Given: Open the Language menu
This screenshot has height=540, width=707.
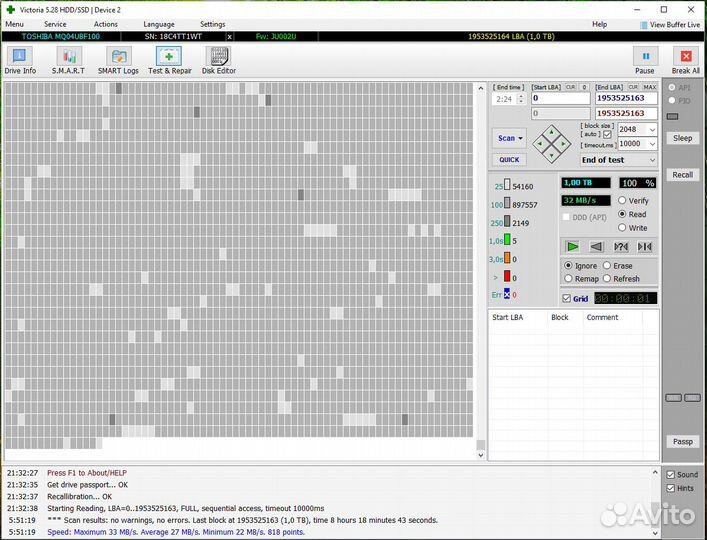Looking at the screenshot, I should point(158,24).
